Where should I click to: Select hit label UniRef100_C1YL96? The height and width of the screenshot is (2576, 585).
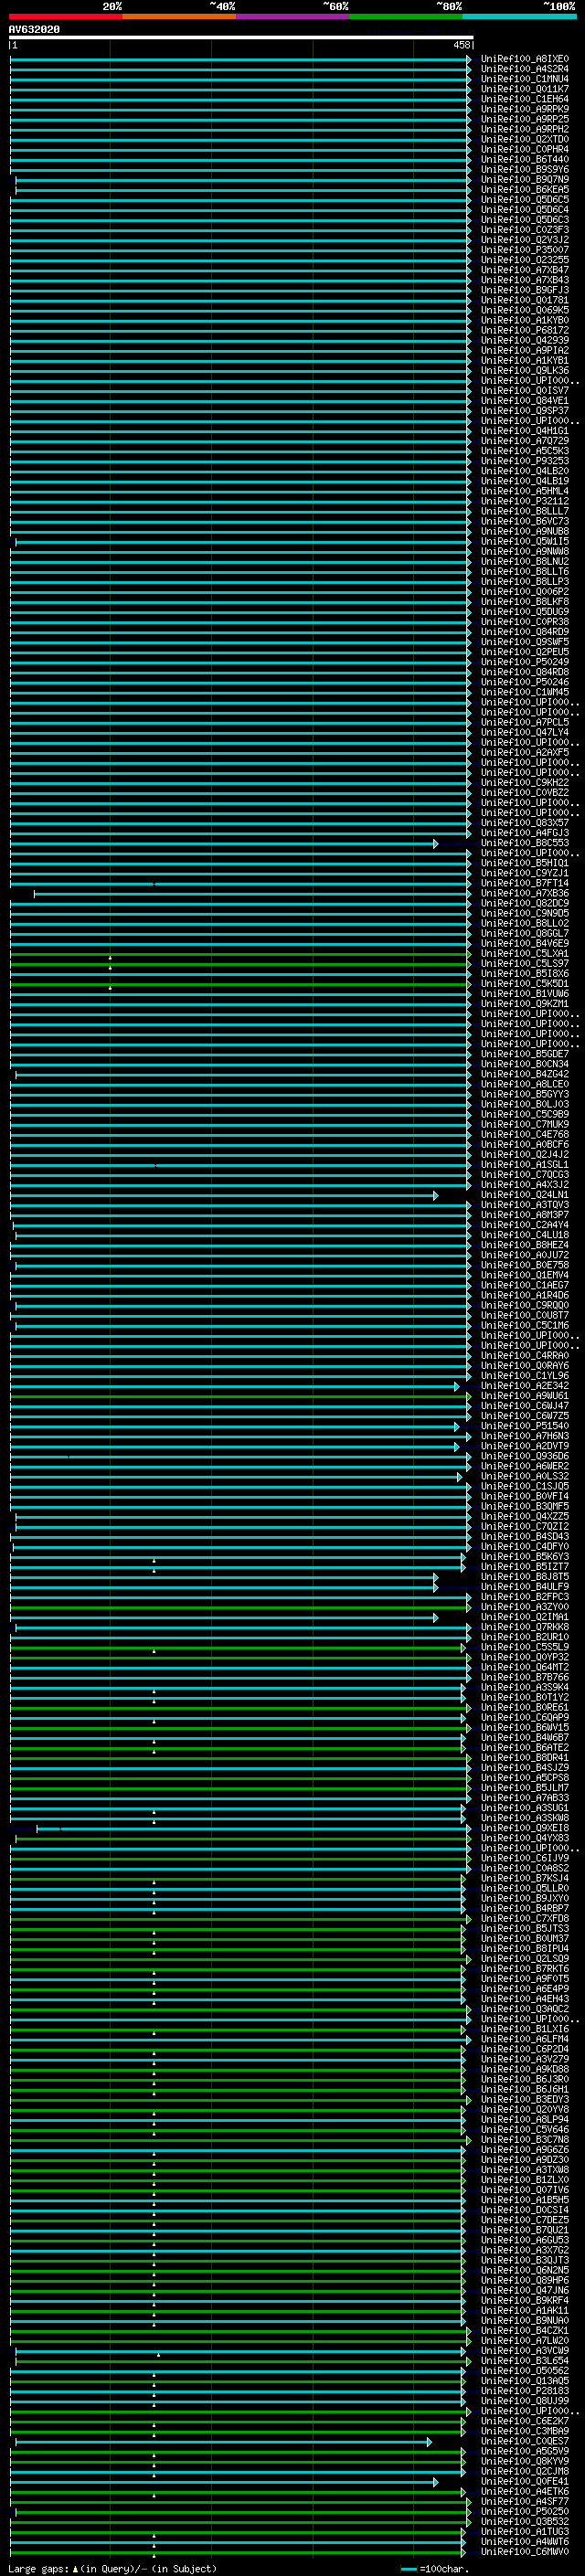525,1375
